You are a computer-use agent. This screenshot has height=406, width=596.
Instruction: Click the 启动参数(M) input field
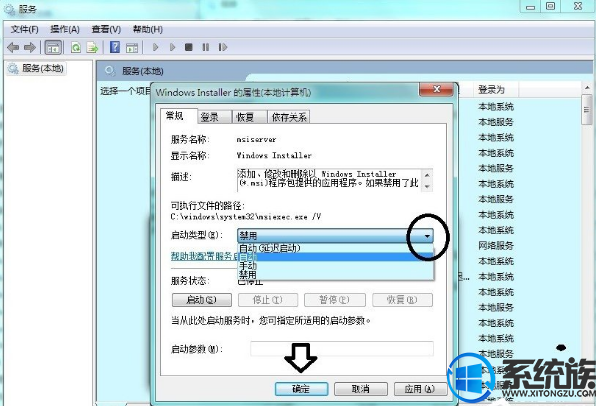(341, 349)
